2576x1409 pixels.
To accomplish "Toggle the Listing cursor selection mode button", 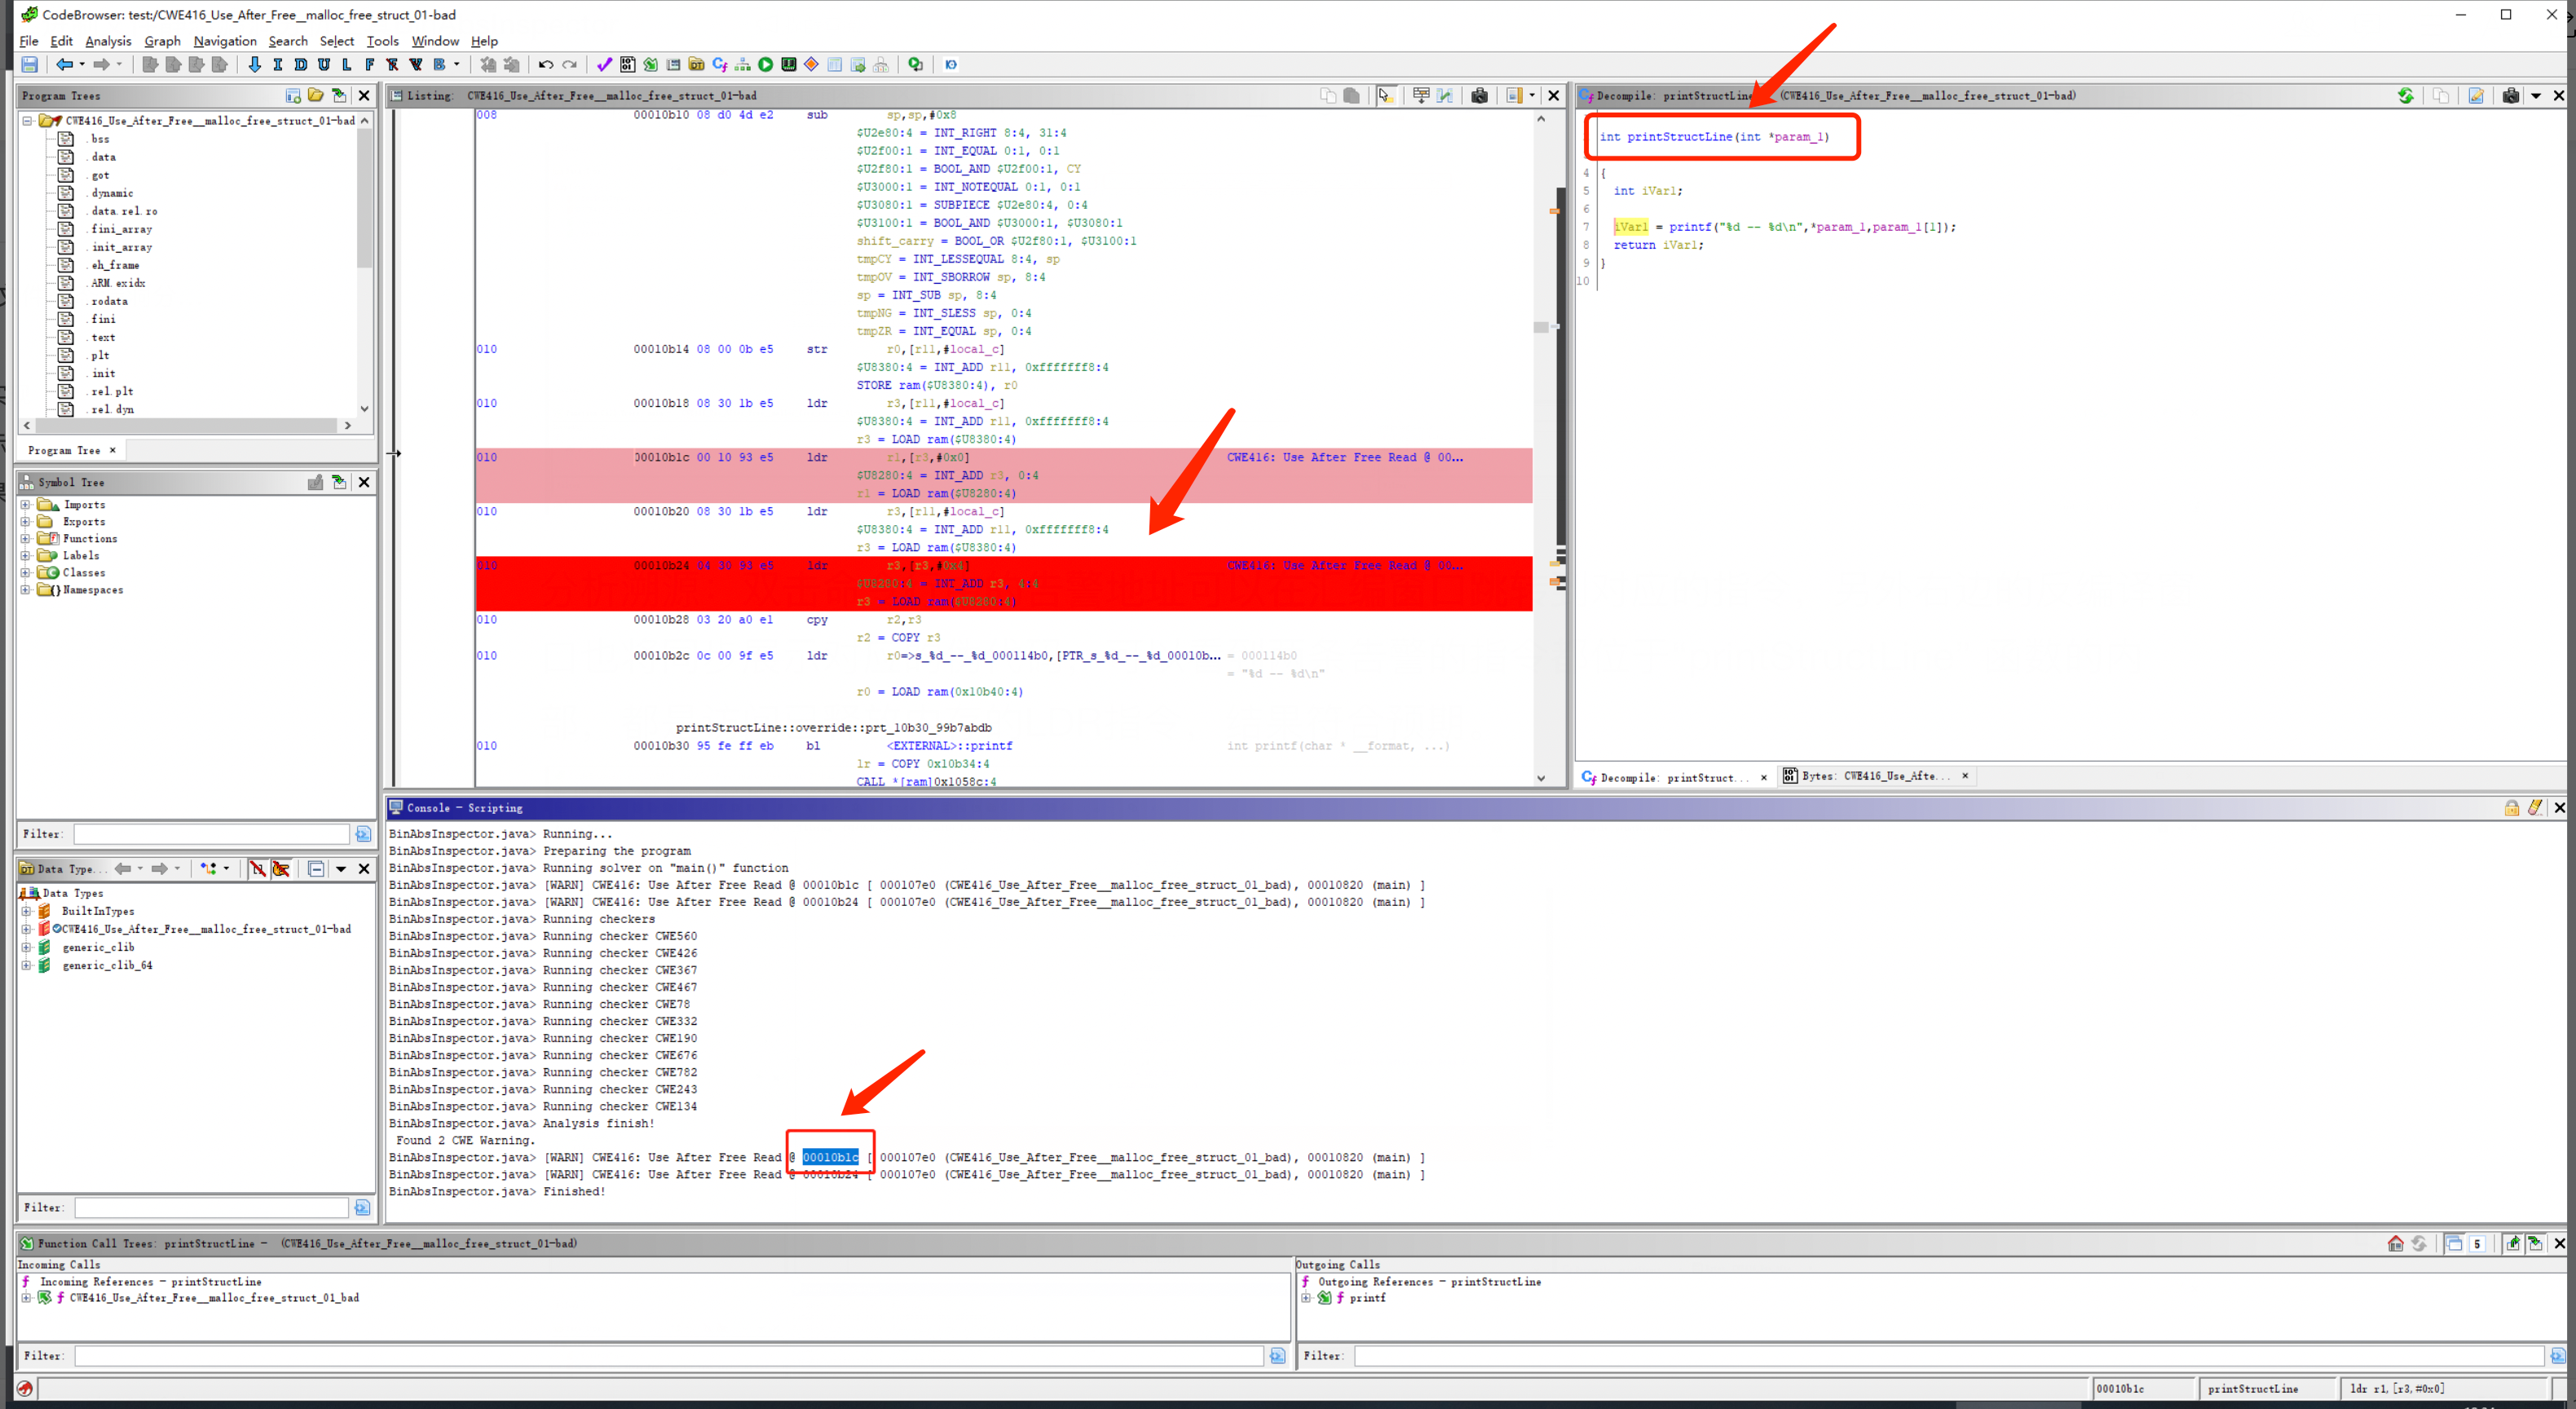I will [1385, 96].
